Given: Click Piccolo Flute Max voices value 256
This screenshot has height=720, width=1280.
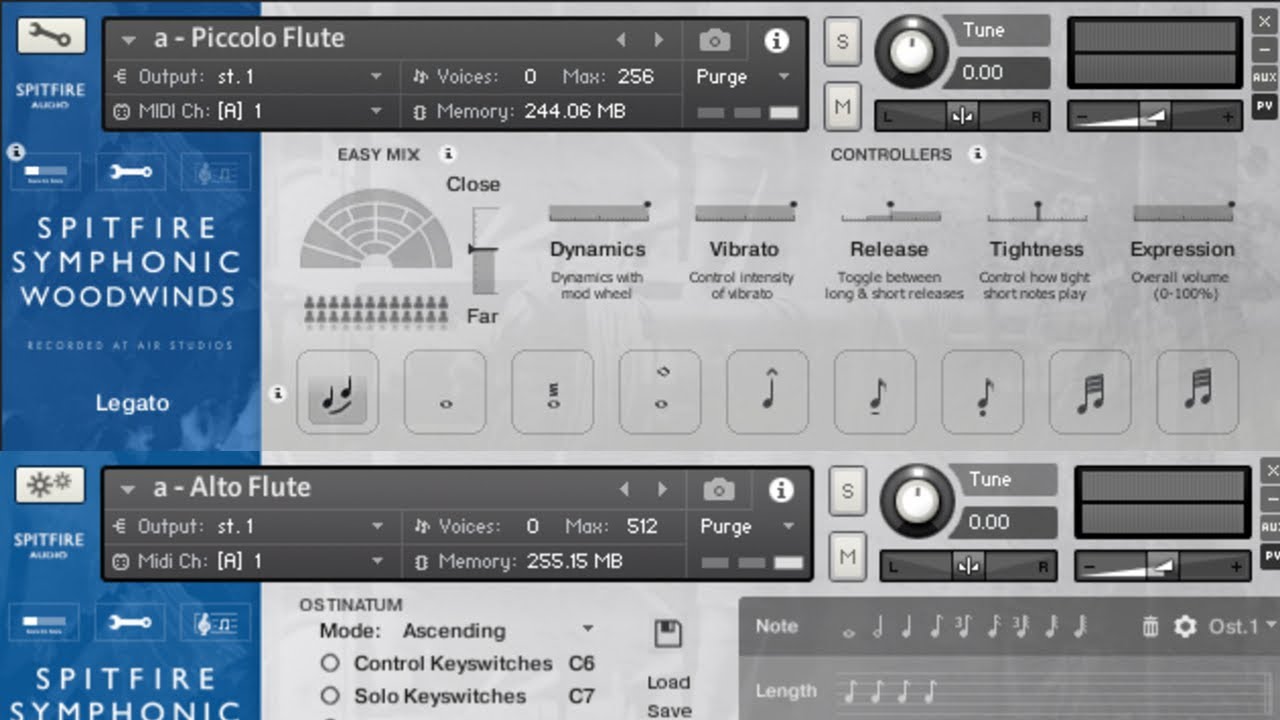Looking at the screenshot, I should coord(635,76).
